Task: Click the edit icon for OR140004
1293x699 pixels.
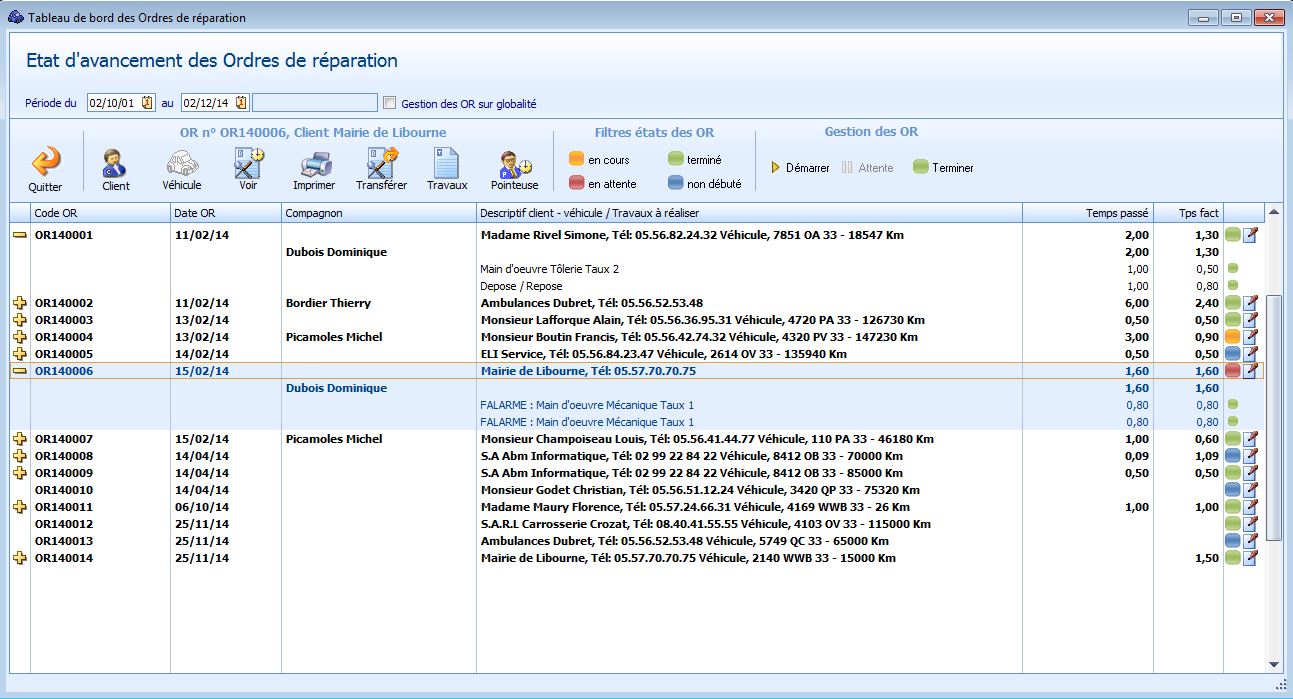Action: (x=1250, y=337)
